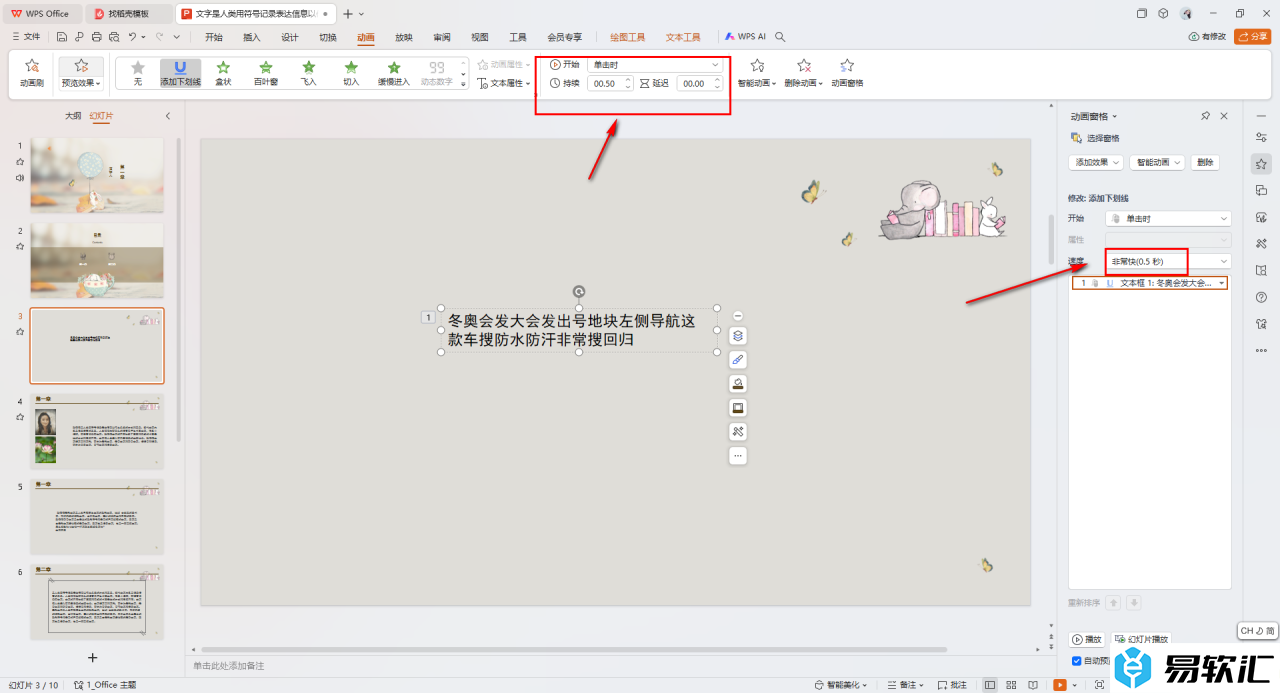
Task: Select the 无 (none) animation effect
Action: pyautogui.click(x=138, y=73)
